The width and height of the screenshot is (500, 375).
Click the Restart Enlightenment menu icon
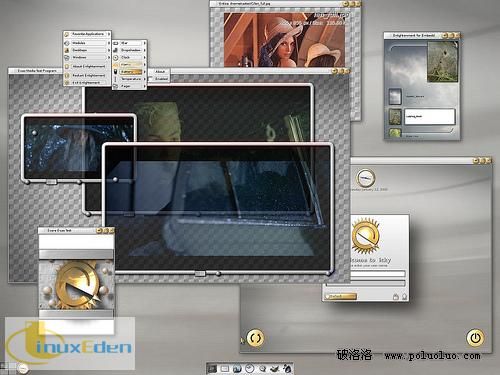point(67,75)
